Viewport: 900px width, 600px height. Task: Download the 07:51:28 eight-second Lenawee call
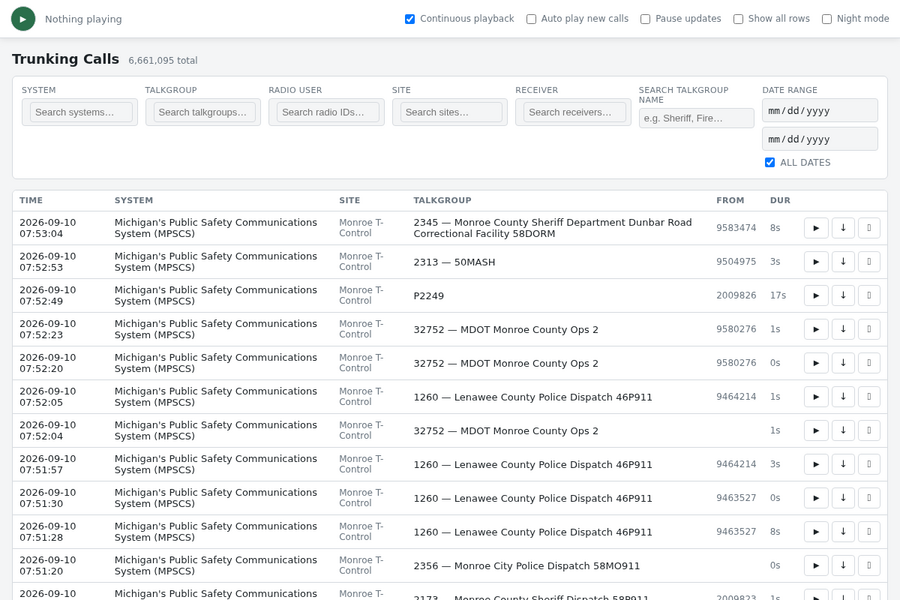pos(843,532)
